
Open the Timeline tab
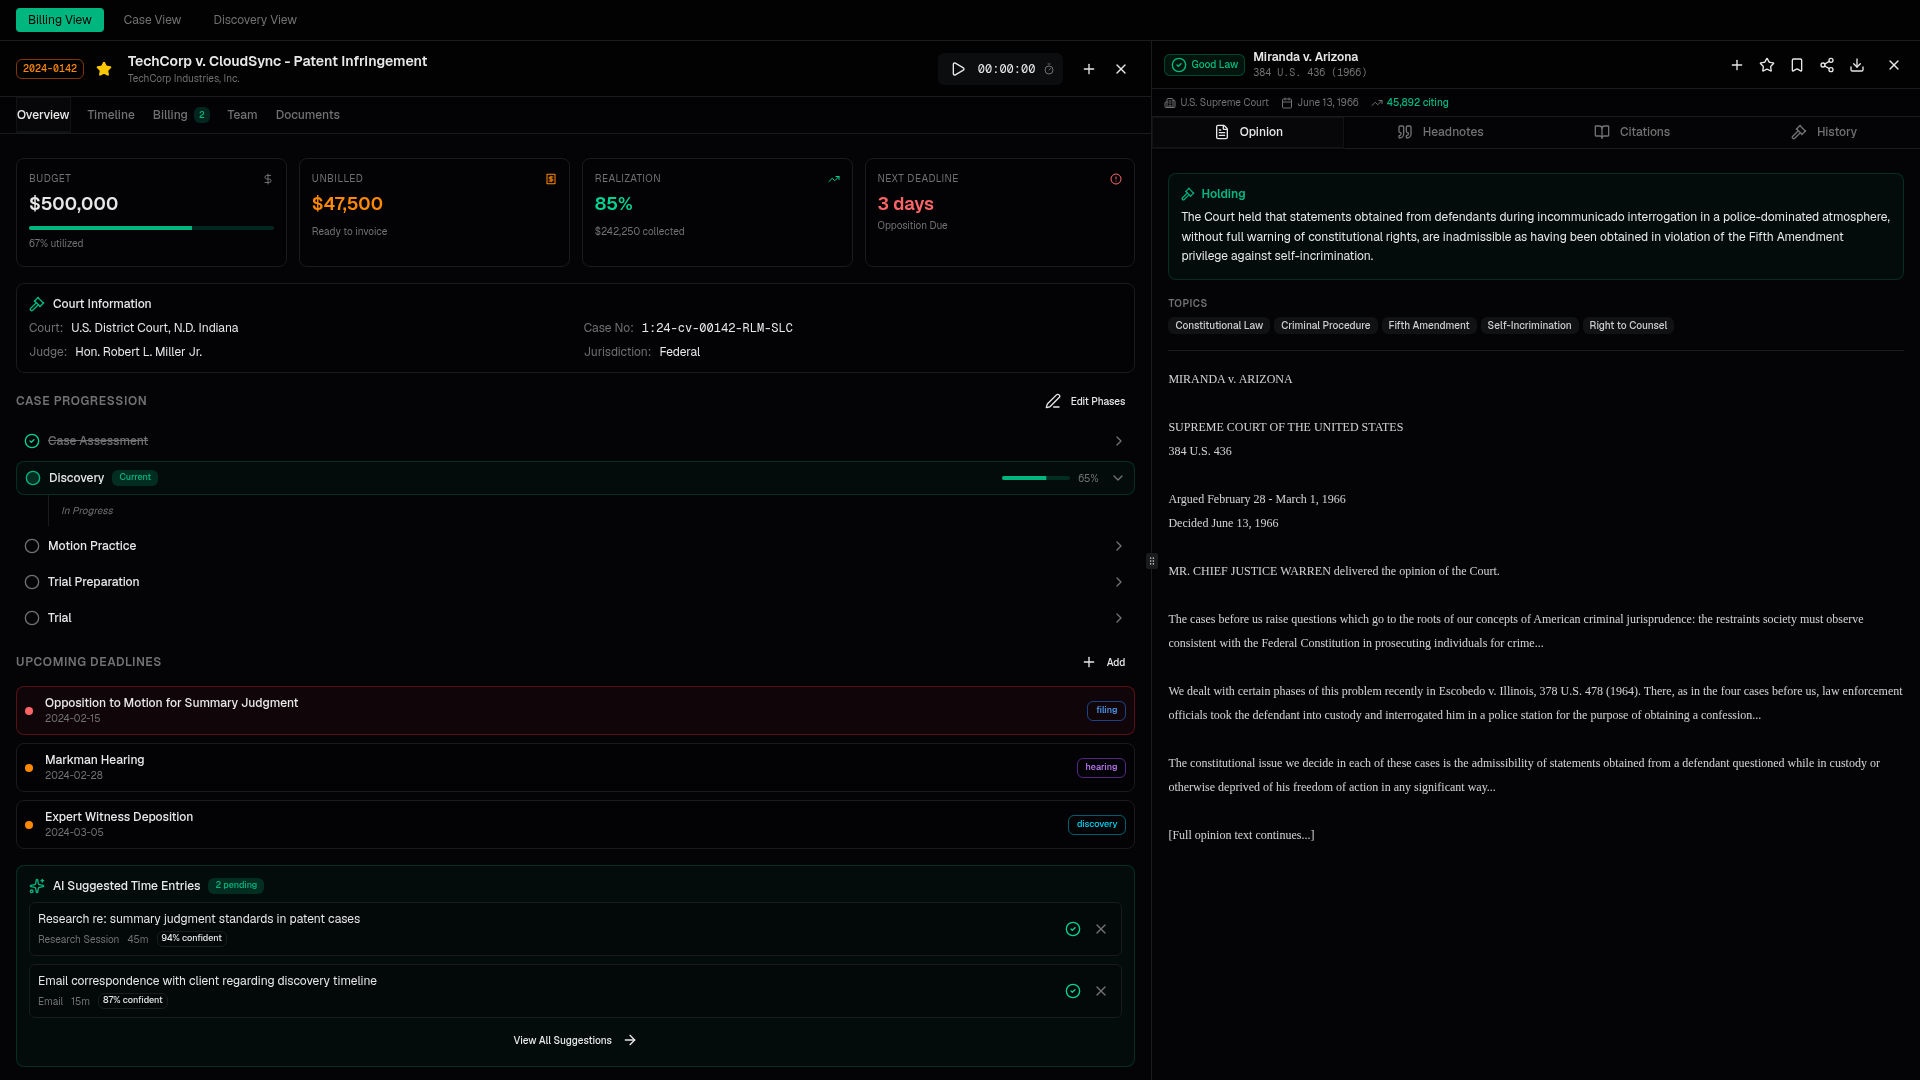(x=111, y=115)
